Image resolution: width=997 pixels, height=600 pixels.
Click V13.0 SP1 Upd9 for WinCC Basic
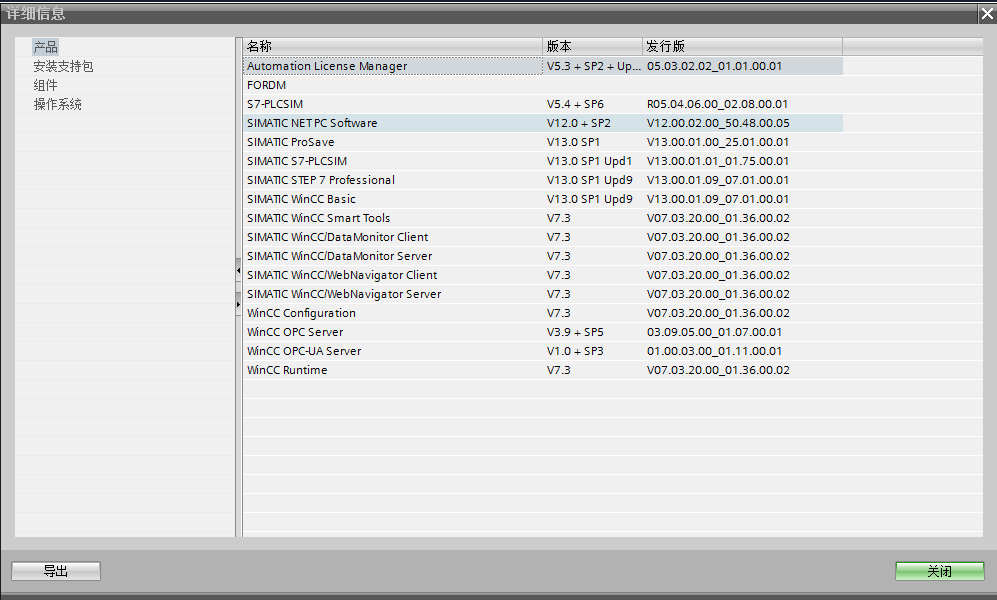point(593,200)
